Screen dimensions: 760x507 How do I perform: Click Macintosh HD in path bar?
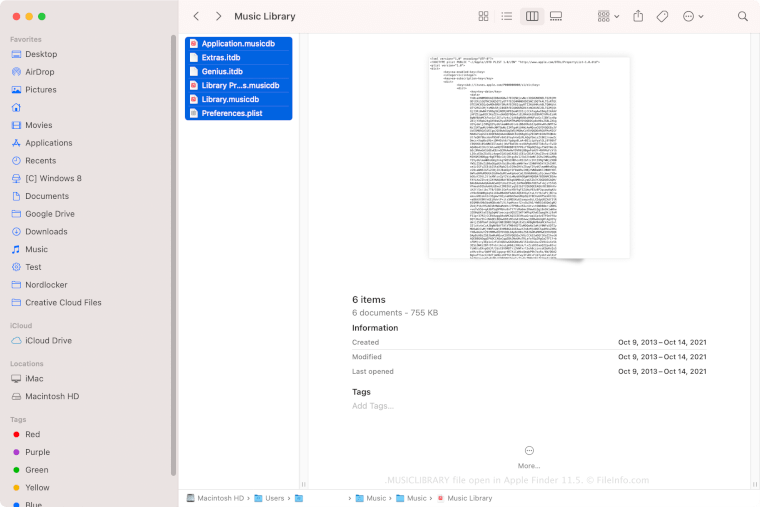(216, 498)
